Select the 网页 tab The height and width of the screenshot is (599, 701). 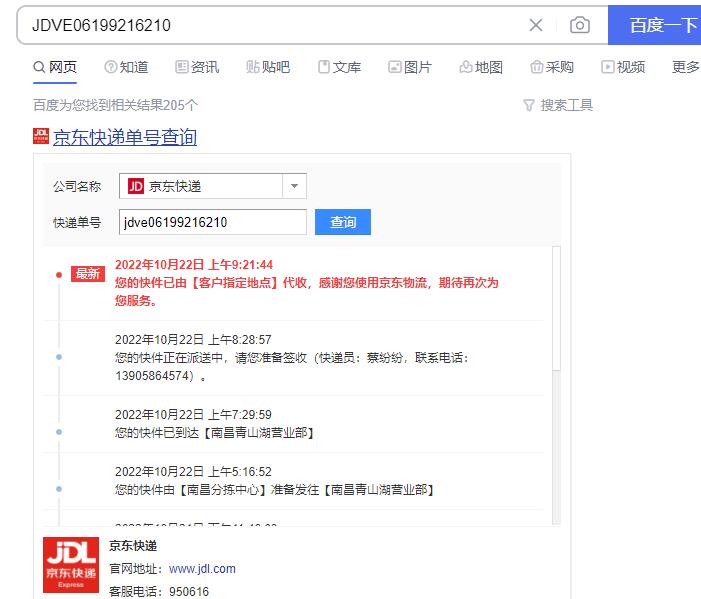[x=55, y=67]
